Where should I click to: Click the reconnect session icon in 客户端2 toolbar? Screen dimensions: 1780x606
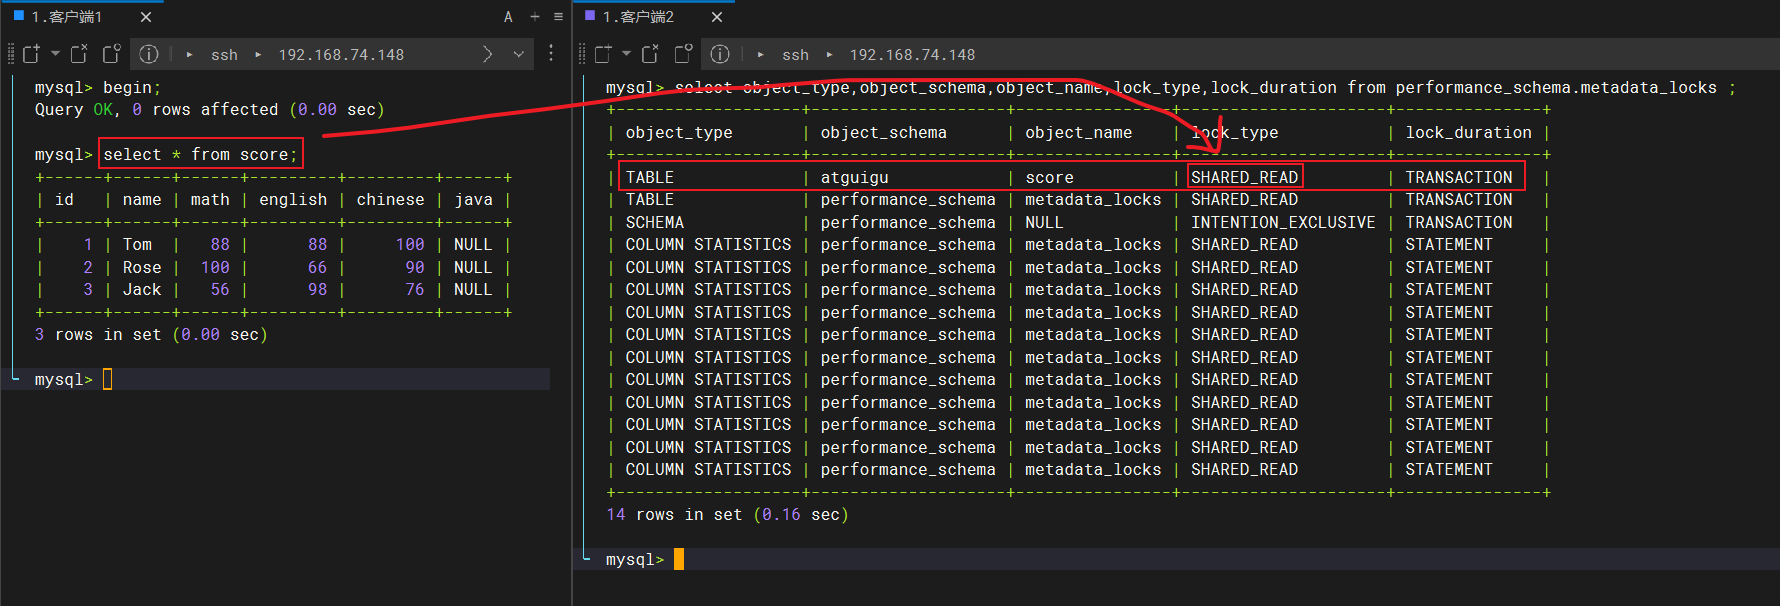(683, 54)
